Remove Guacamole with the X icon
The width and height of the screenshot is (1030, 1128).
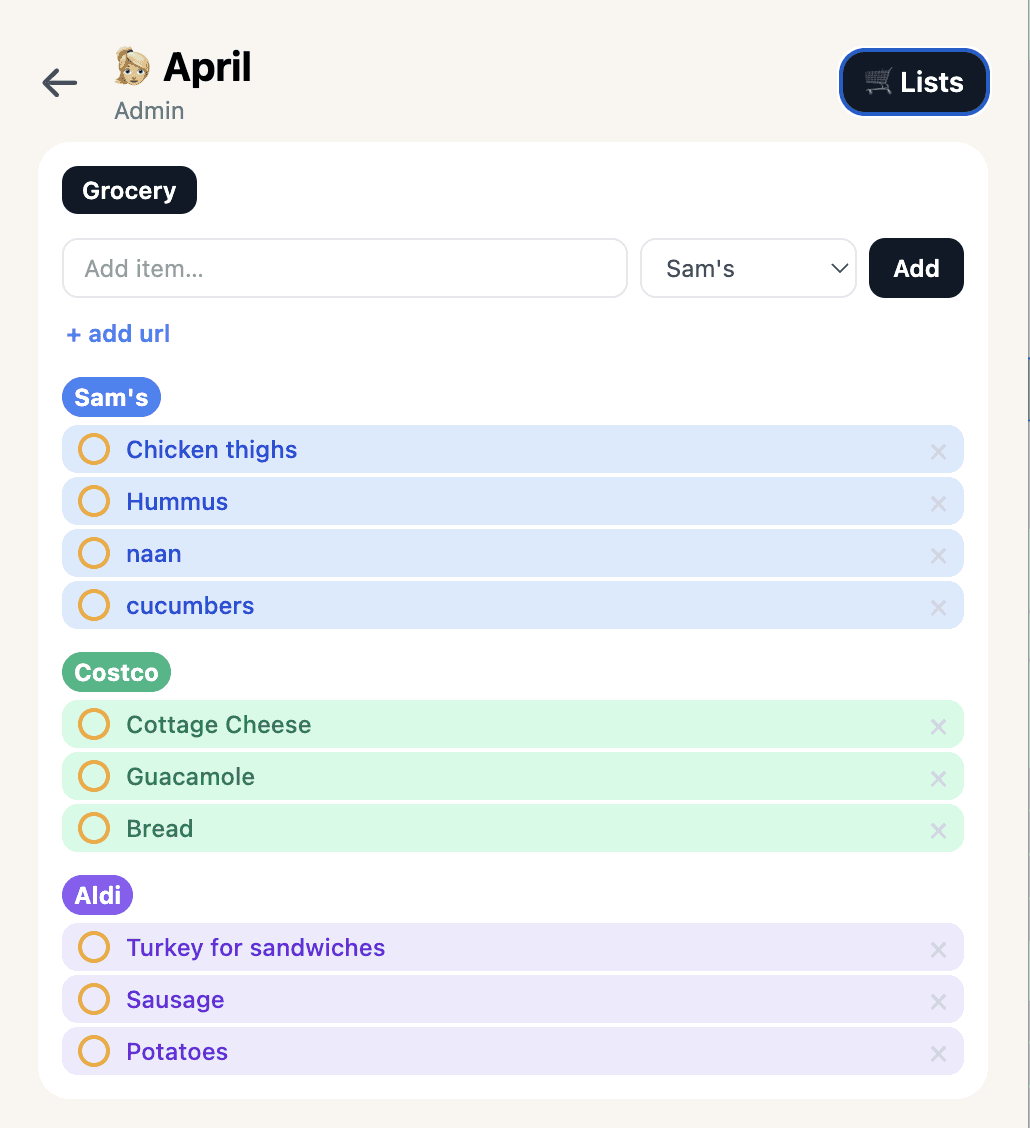pyautogui.click(x=938, y=778)
